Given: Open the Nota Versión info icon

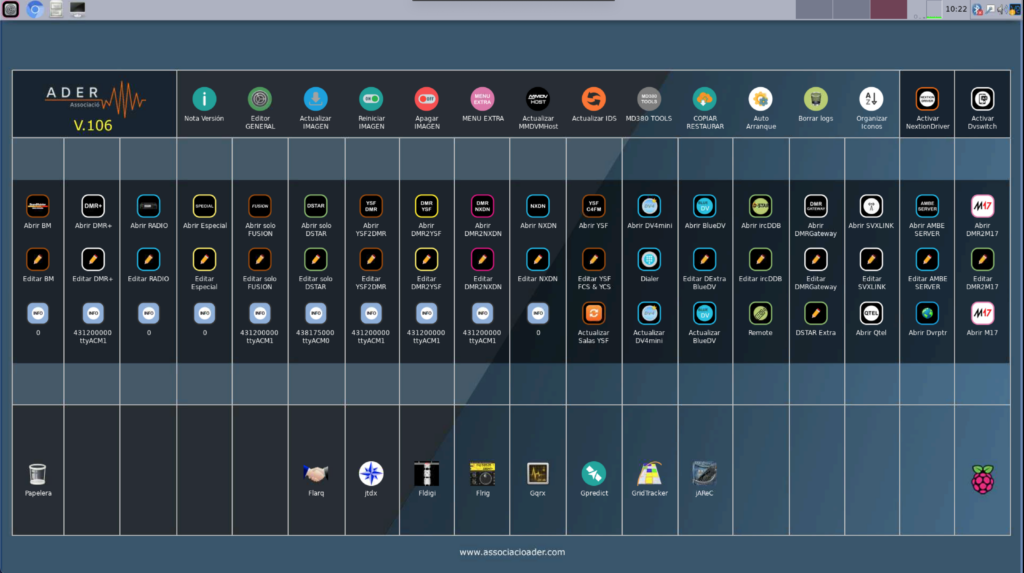Looking at the screenshot, I should (x=204, y=99).
